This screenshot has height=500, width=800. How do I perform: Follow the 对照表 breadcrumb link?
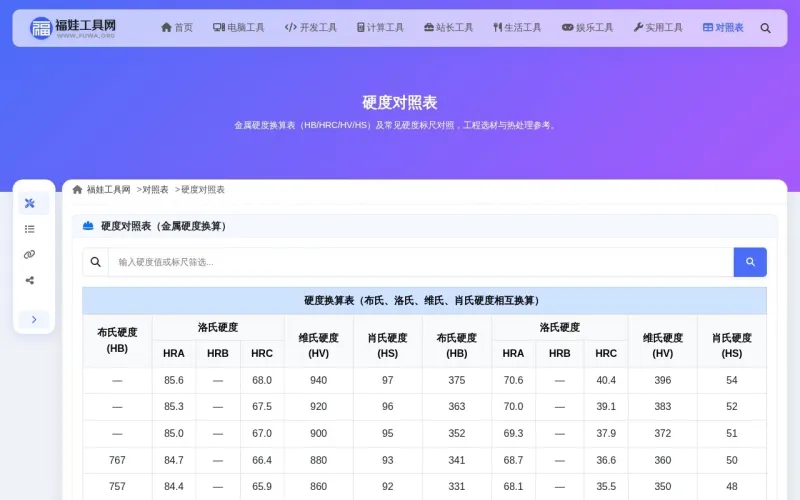(155, 190)
